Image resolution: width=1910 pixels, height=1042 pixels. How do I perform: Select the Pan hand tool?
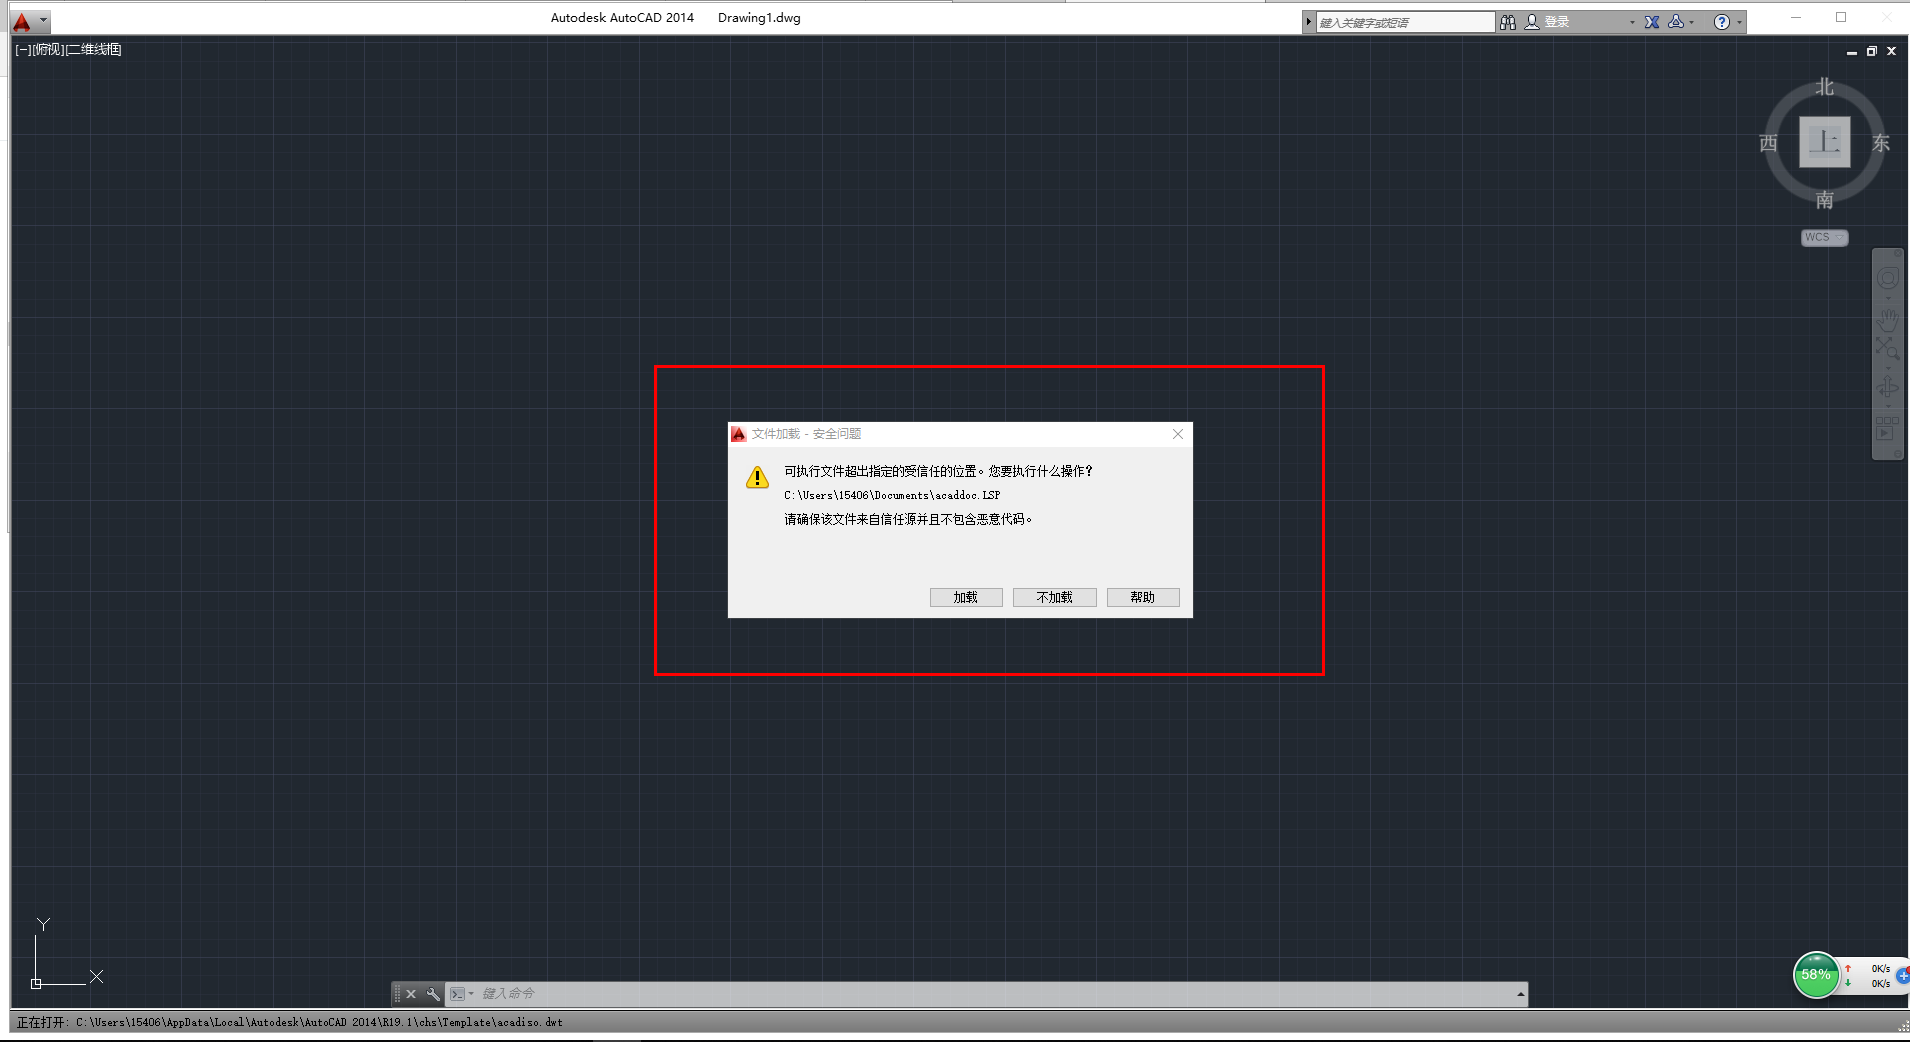1888,320
